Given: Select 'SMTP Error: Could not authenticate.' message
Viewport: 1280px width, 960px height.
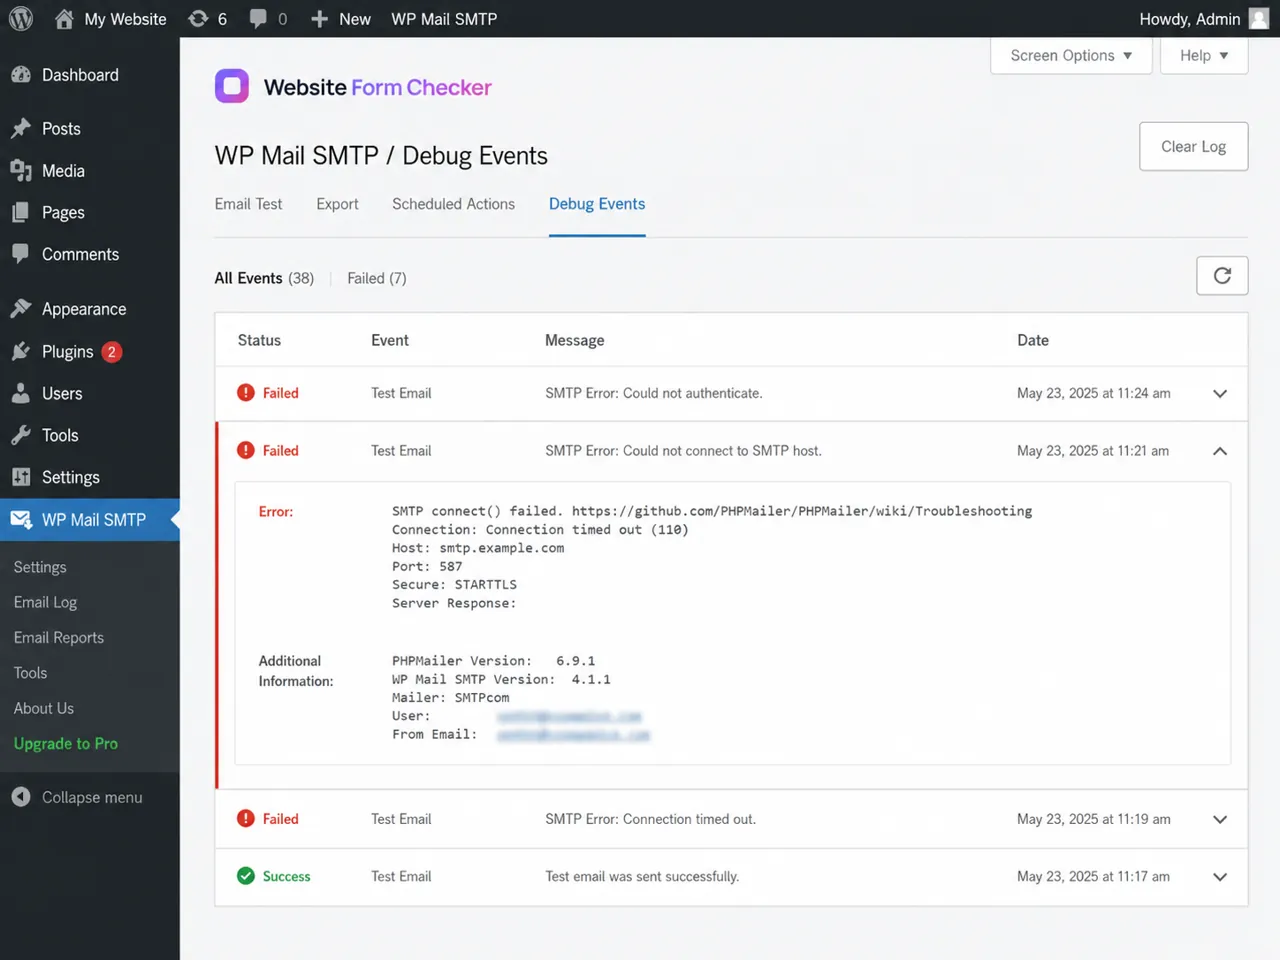Looking at the screenshot, I should pyautogui.click(x=654, y=393).
